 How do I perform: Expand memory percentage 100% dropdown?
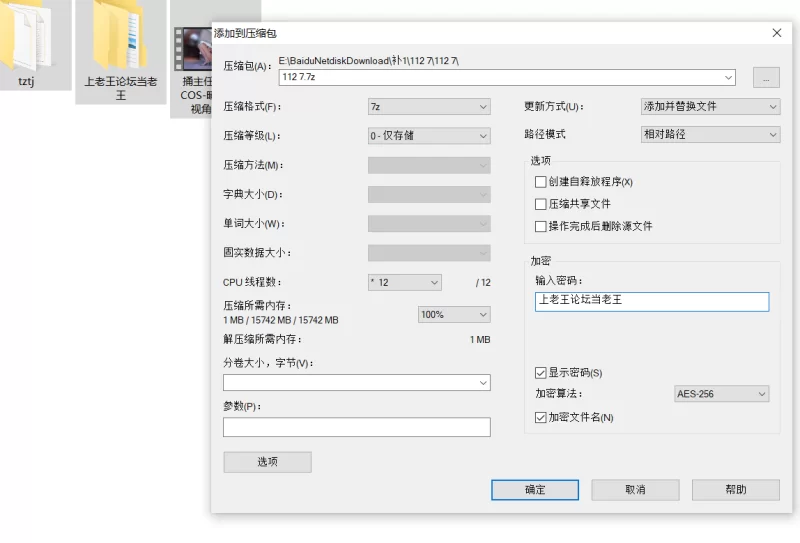(x=454, y=314)
